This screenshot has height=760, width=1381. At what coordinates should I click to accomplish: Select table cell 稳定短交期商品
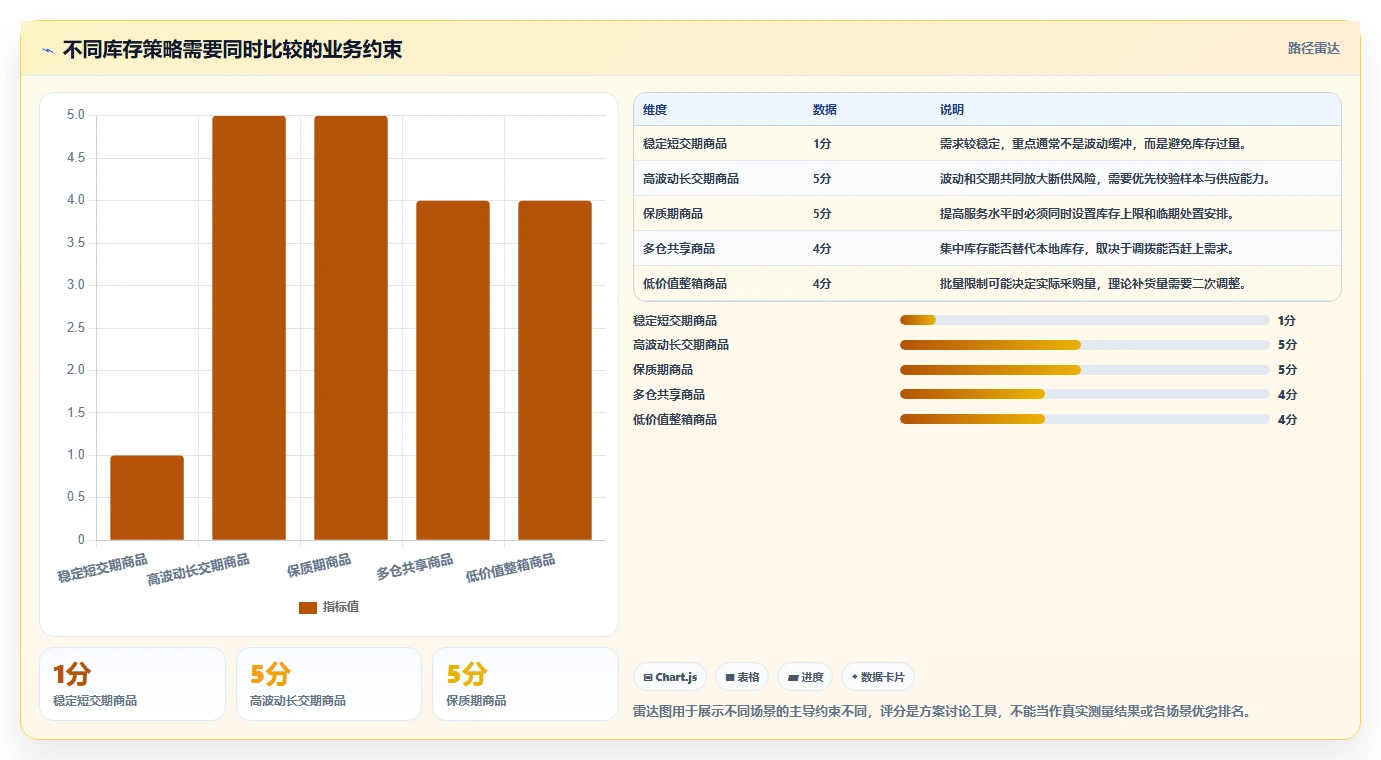click(685, 143)
